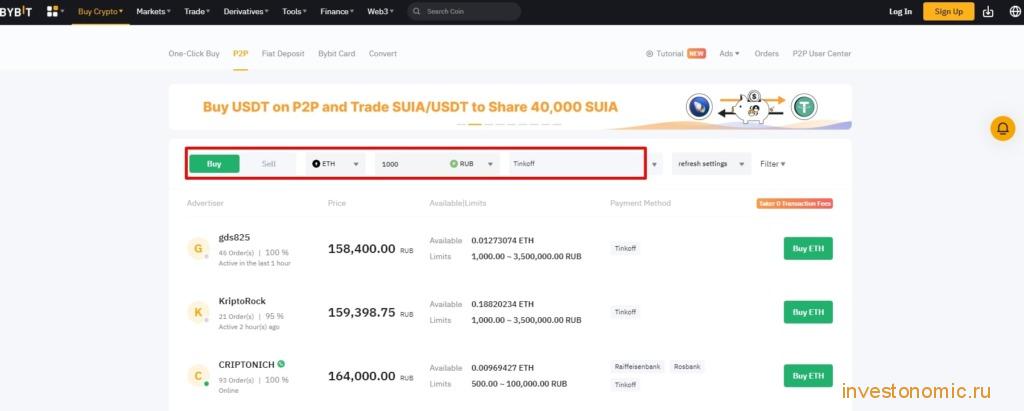Click available 0.18820234 ETH
The image size is (1024, 411).
pos(502,304)
